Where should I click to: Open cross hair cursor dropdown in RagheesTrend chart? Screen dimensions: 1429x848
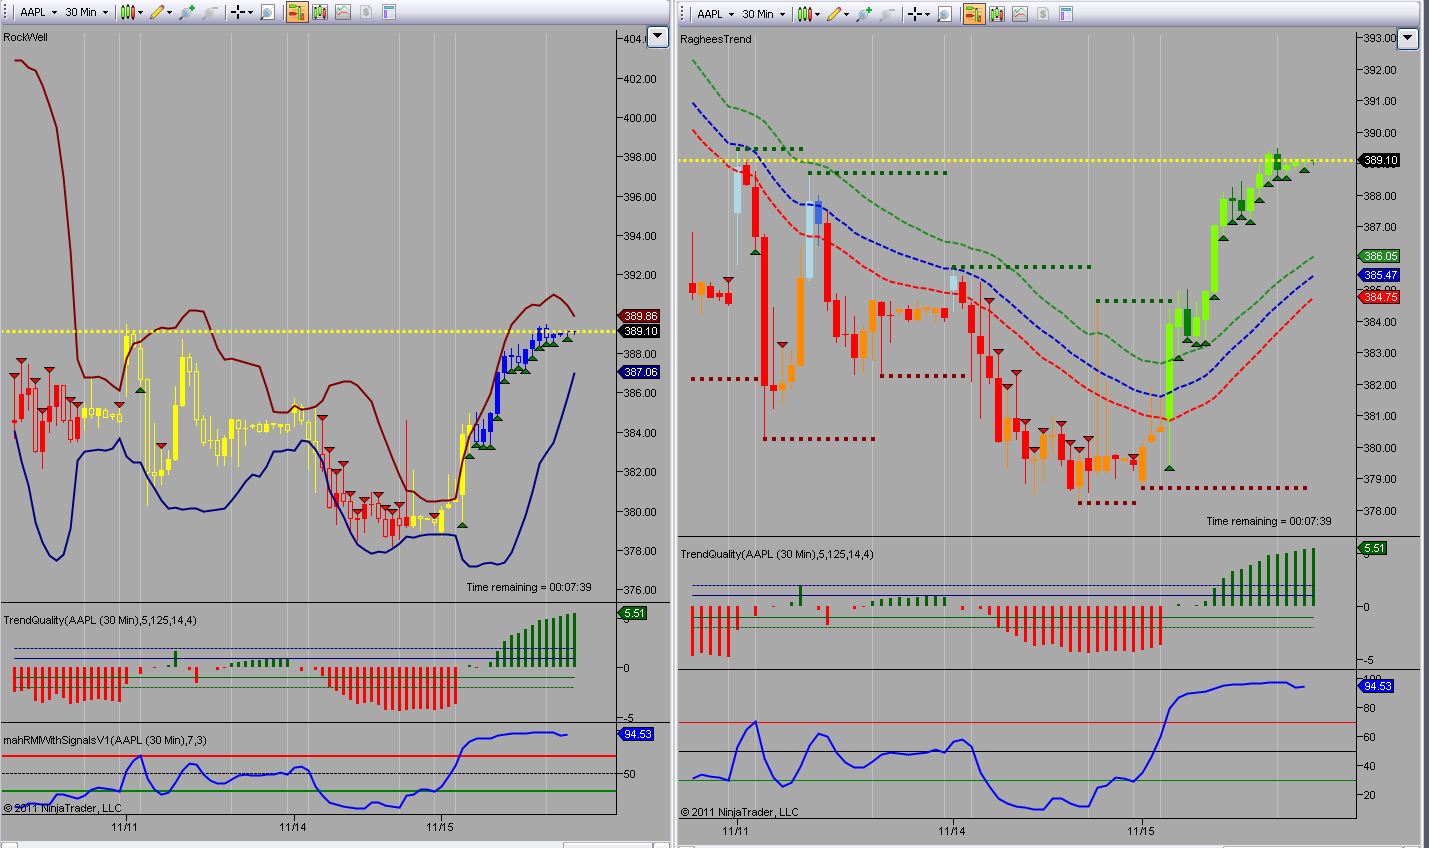pos(919,14)
